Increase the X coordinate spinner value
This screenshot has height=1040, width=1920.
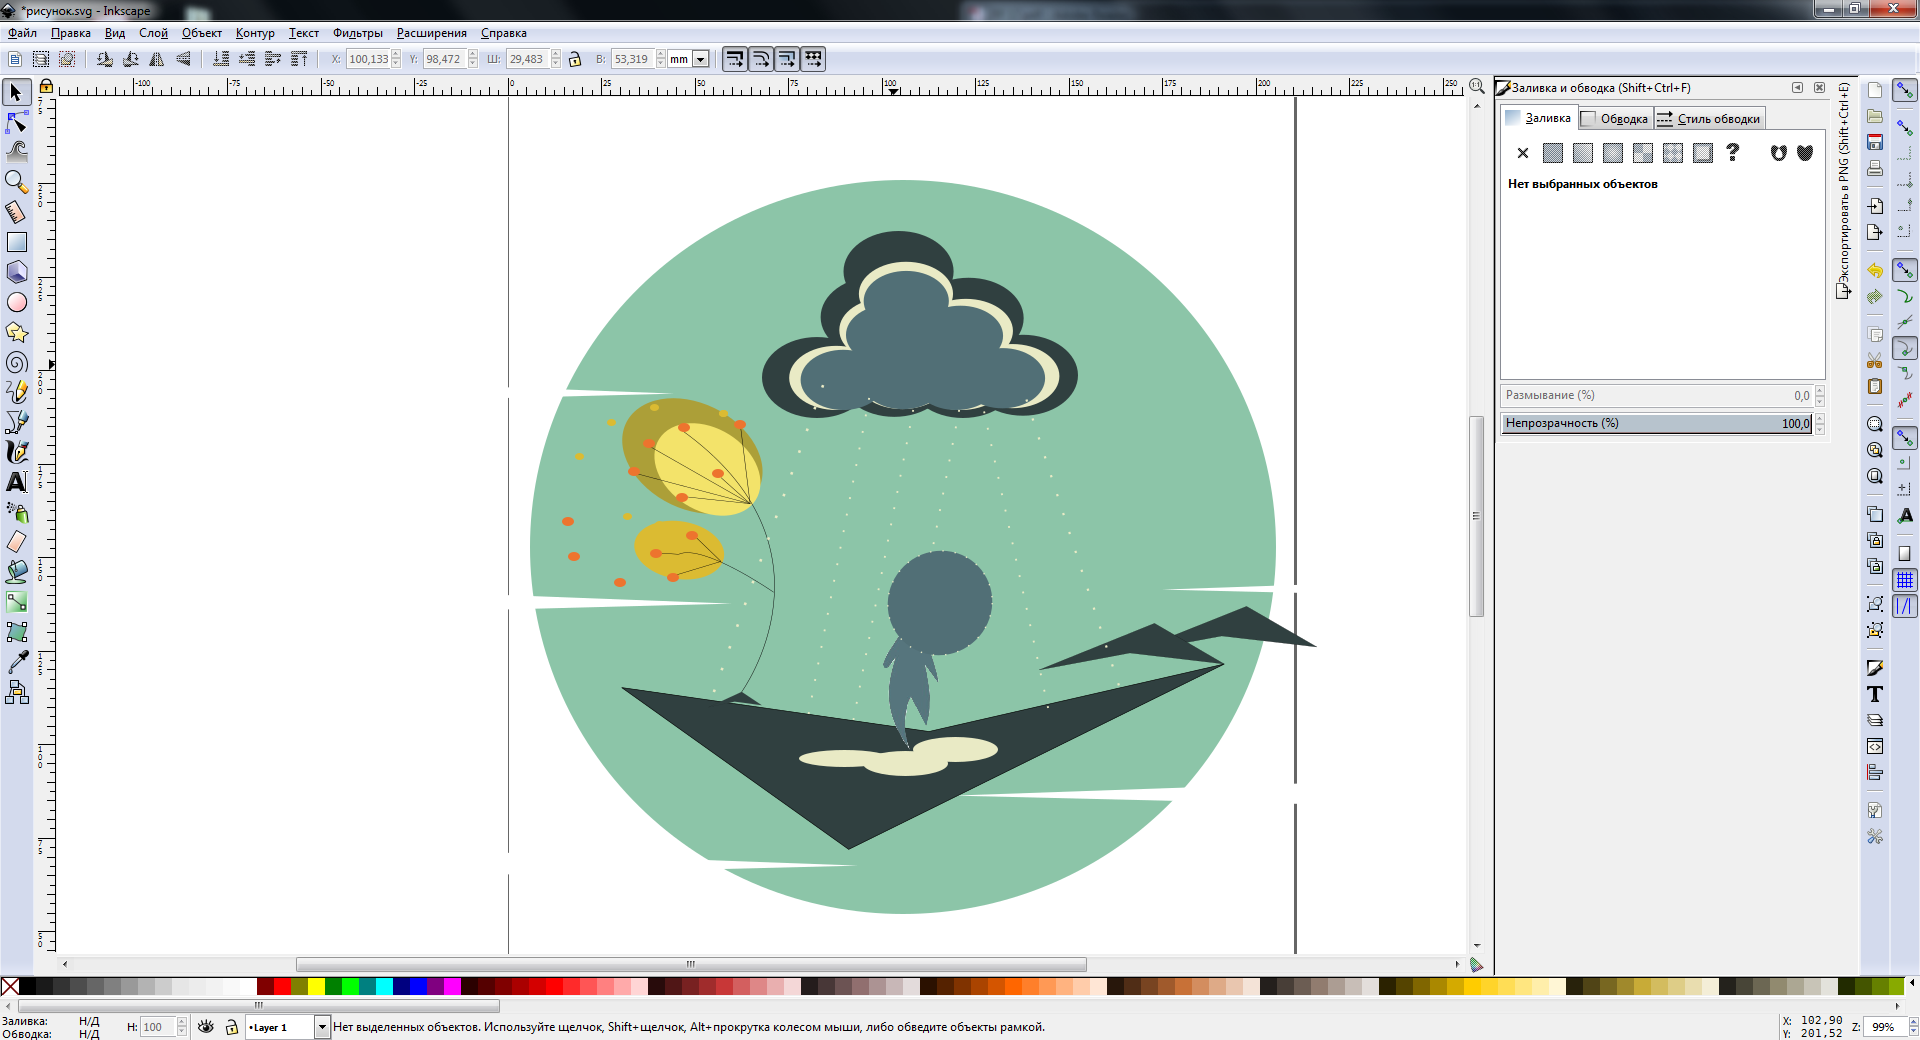click(396, 55)
